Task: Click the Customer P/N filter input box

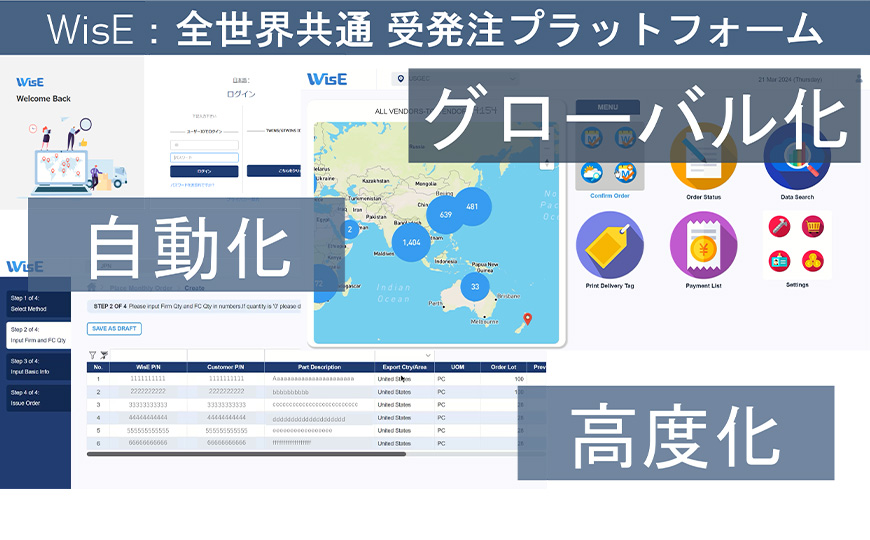Action: pos(226,355)
